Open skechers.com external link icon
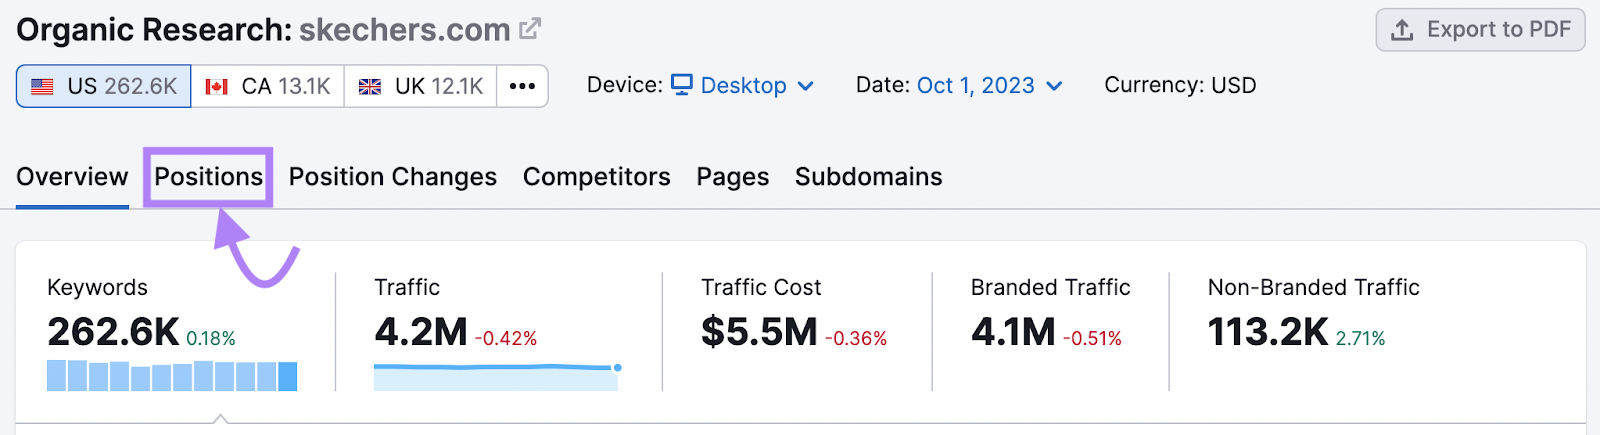 pos(530,29)
